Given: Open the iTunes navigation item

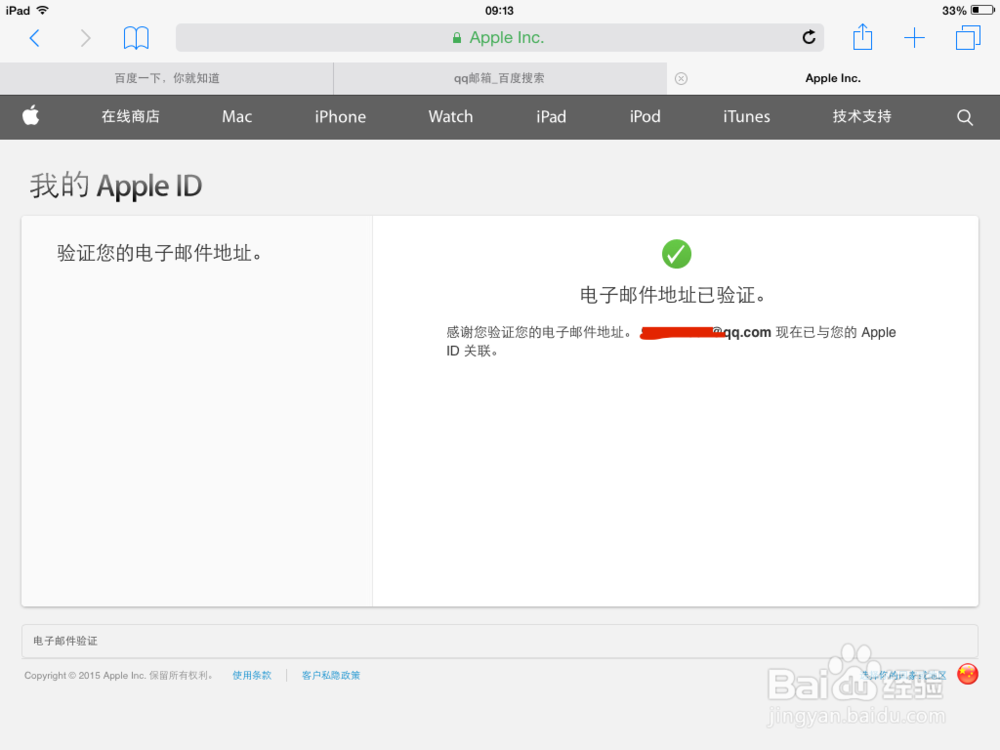Looking at the screenshot, I should click(x=747, y=117).
